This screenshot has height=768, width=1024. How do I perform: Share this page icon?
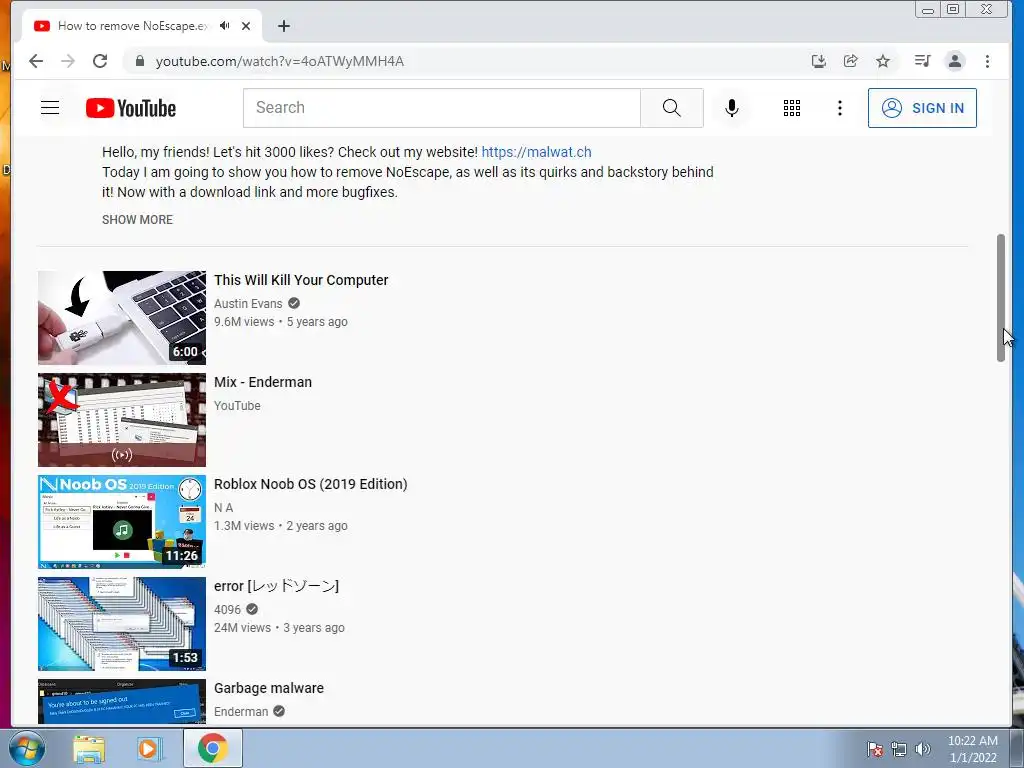coord(850,61)
